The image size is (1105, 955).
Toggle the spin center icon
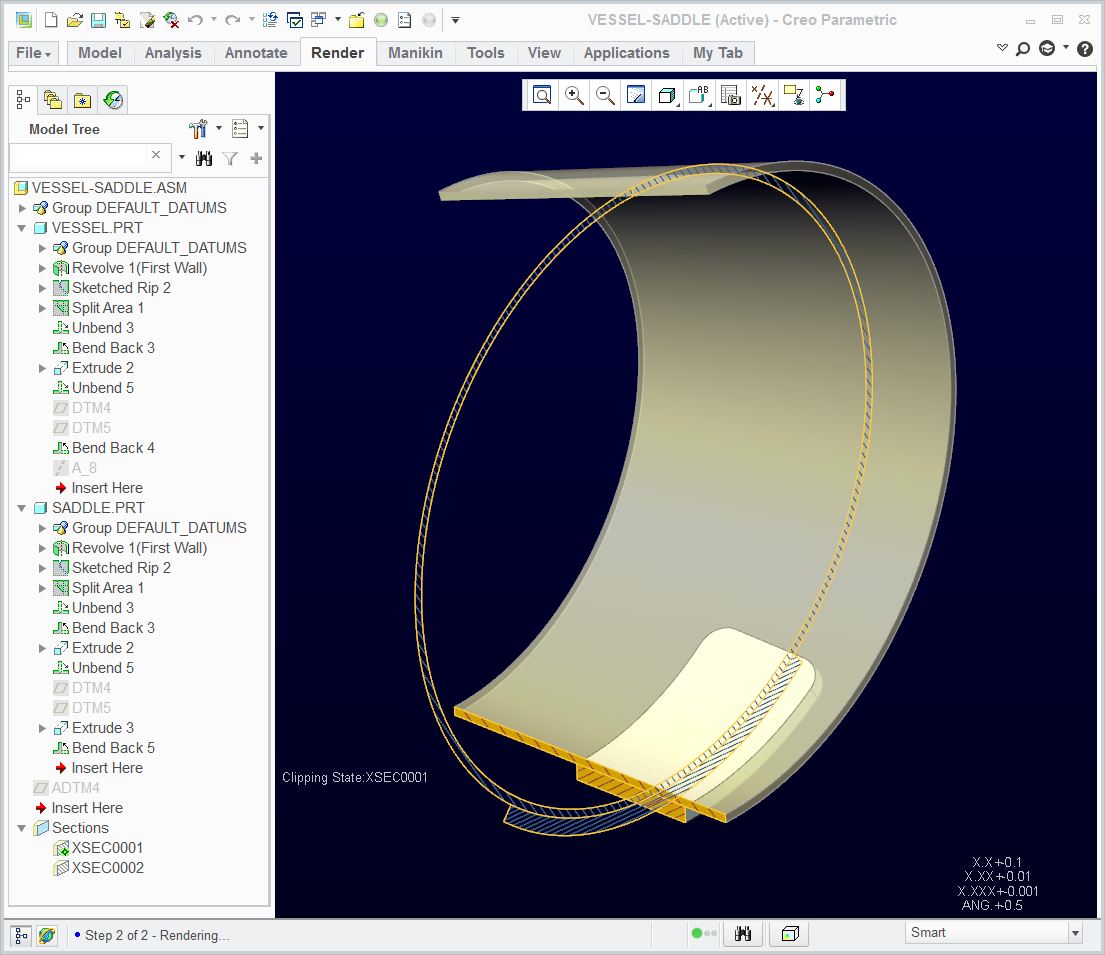pos(825,95)
